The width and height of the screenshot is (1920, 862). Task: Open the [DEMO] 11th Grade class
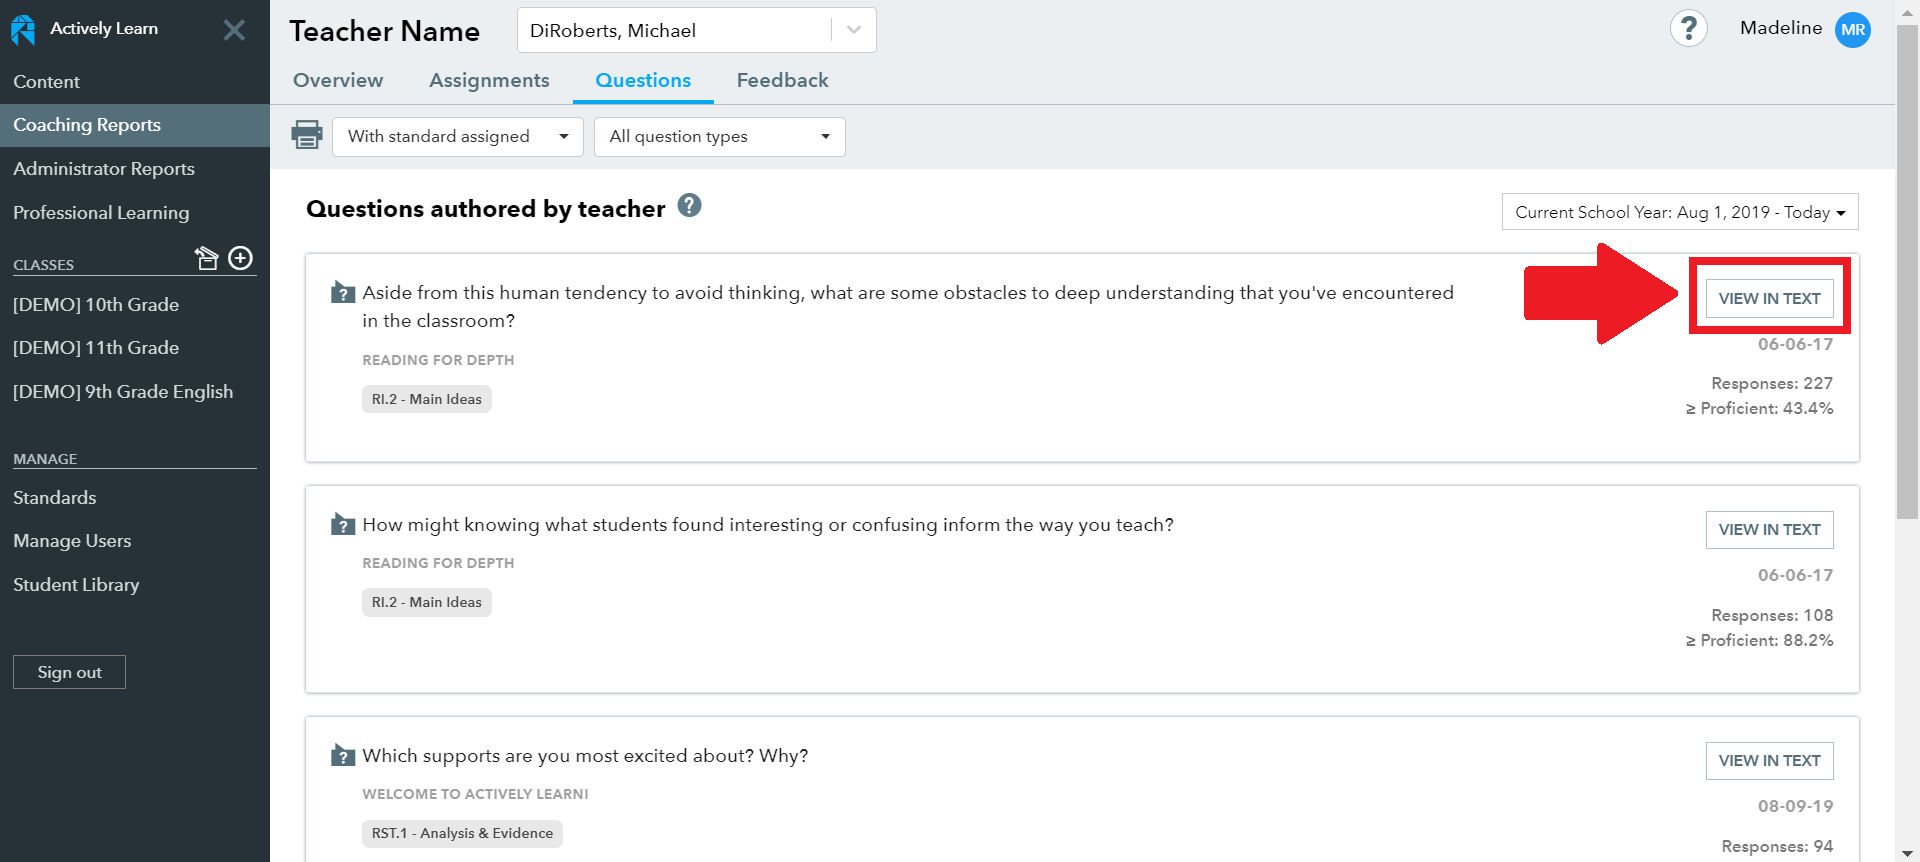[x=96, y=348]
